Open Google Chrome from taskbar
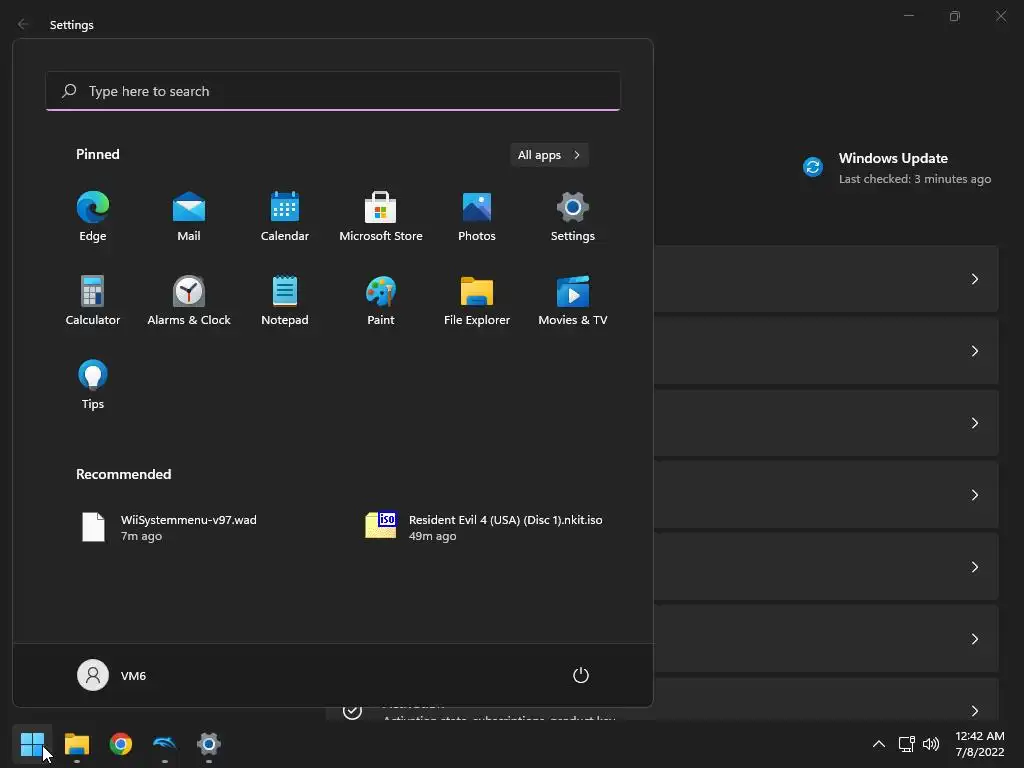1024x768 pixels. click(121, 744)
